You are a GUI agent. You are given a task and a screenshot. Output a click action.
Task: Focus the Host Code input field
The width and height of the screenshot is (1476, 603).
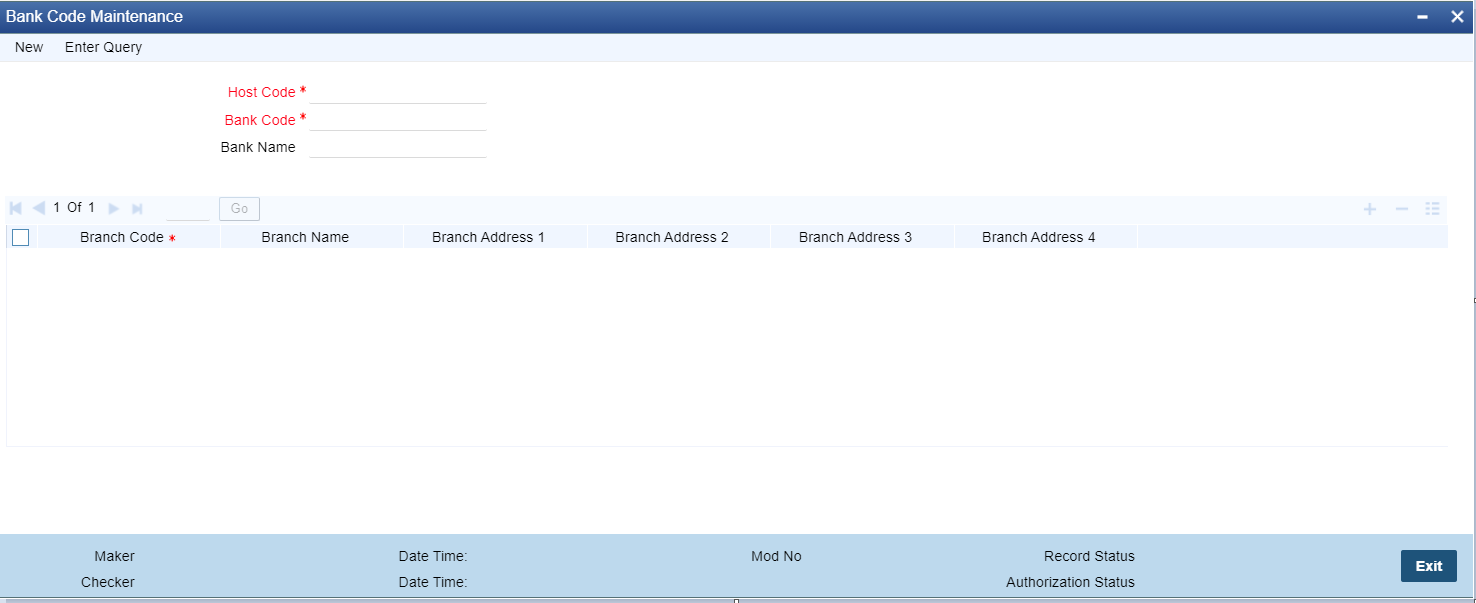point(398,92)
